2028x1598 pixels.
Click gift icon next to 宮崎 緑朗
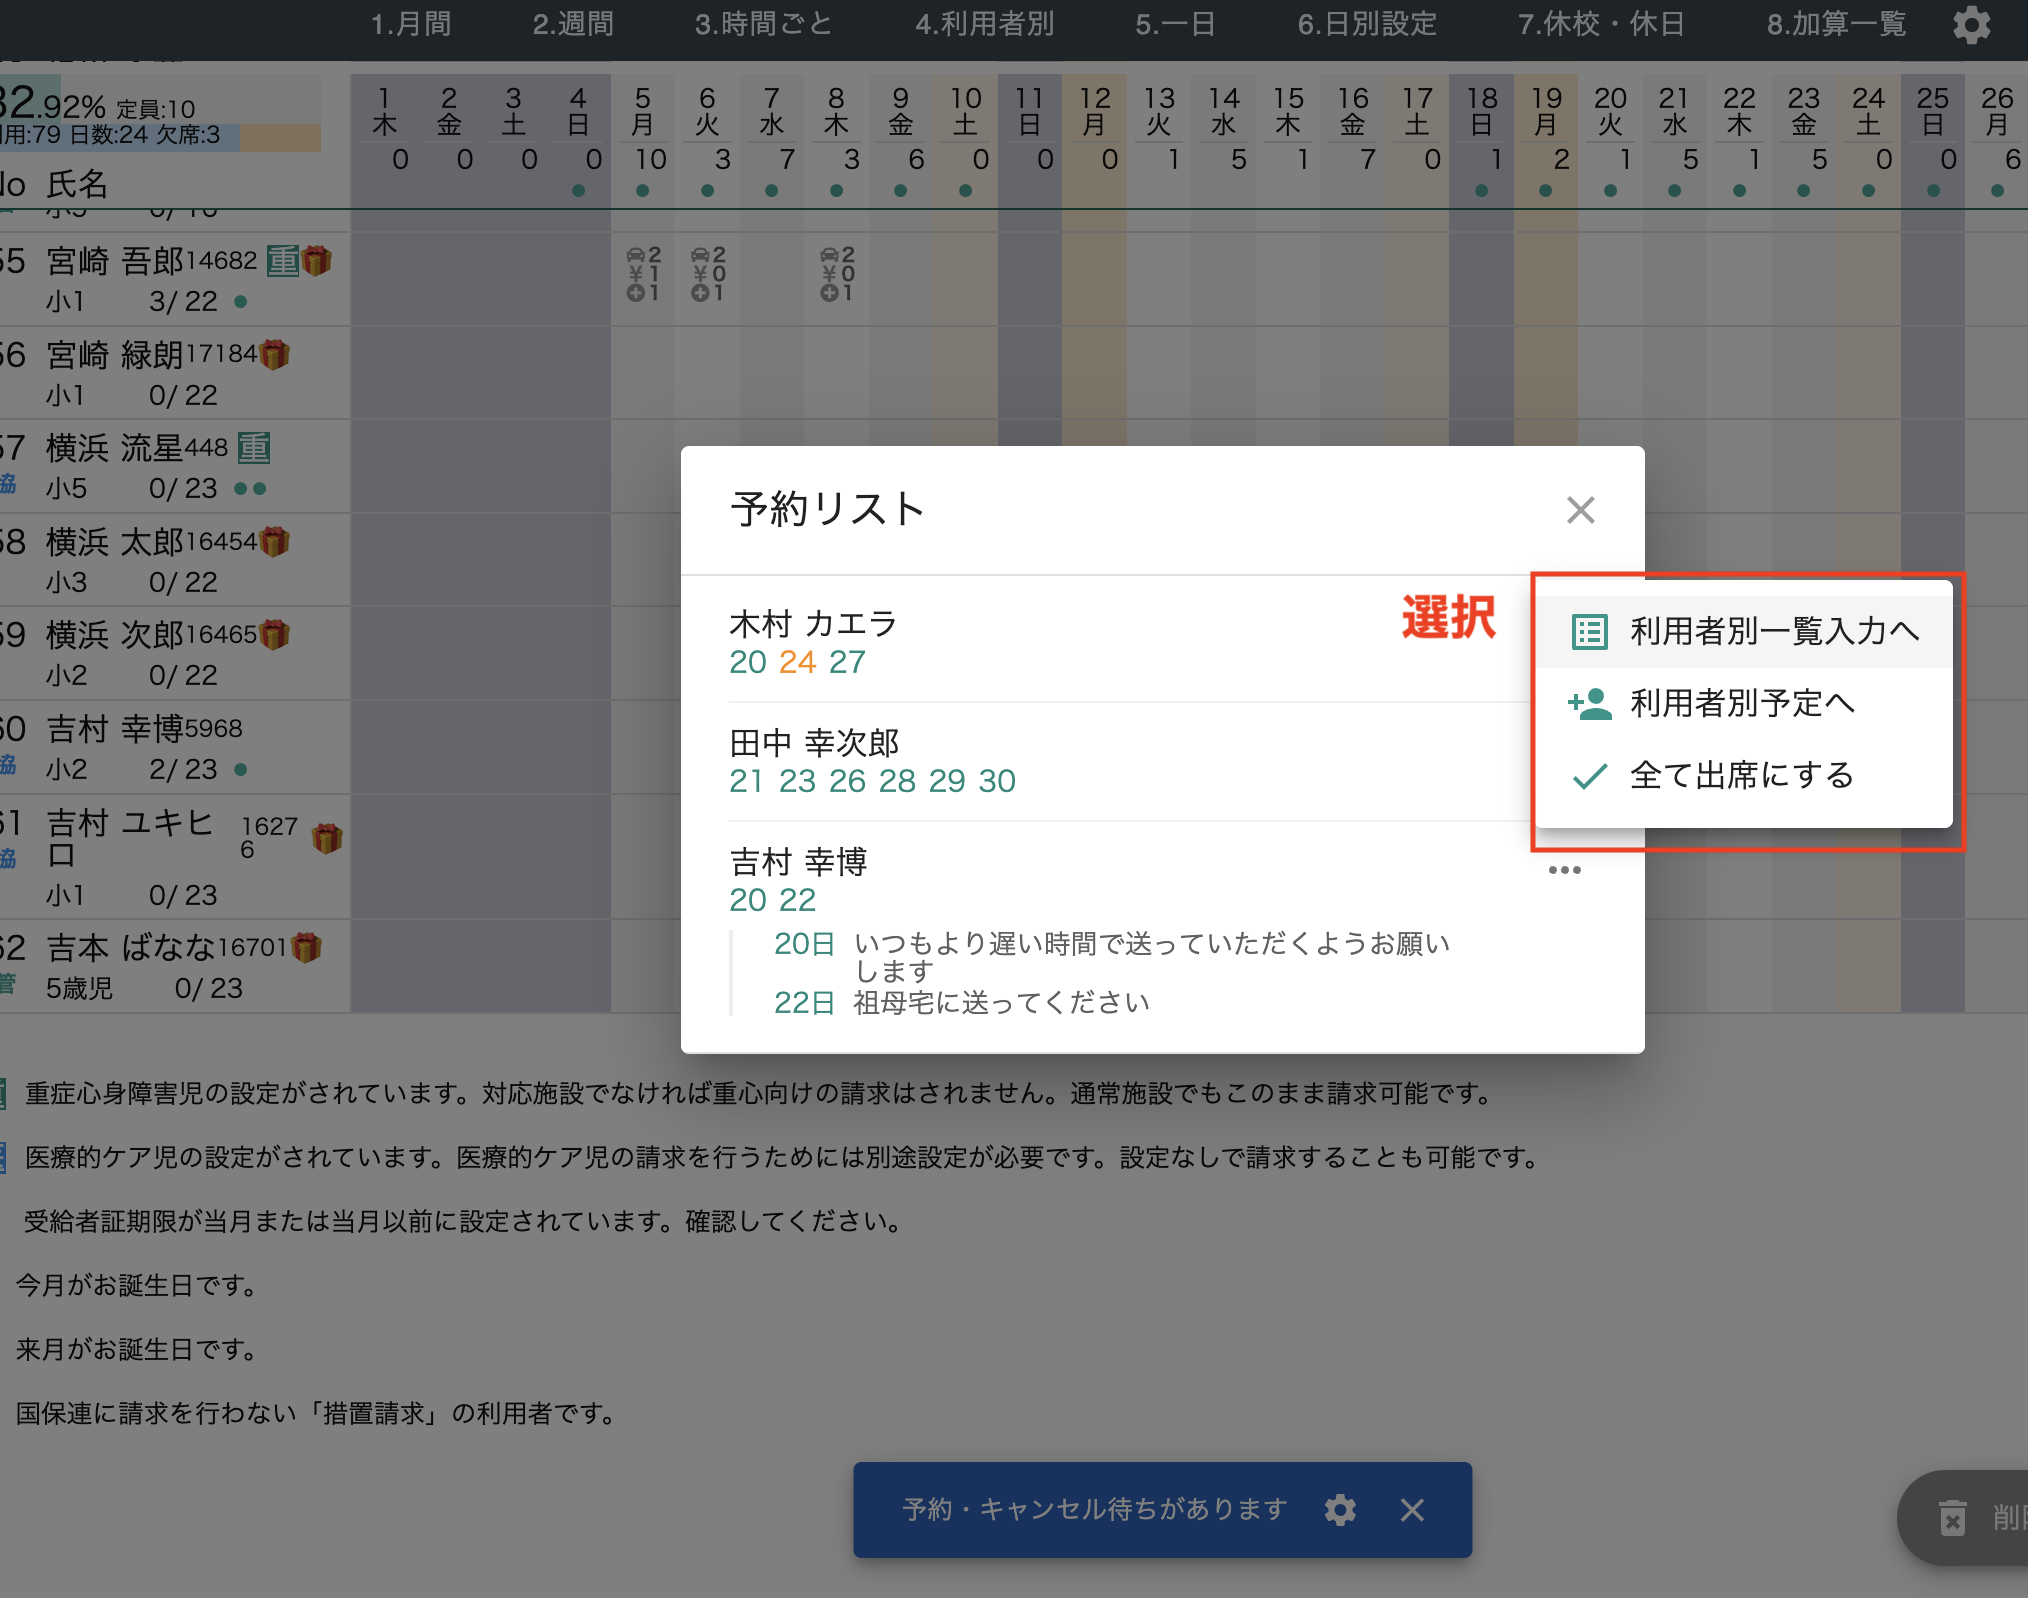[275, 354]
